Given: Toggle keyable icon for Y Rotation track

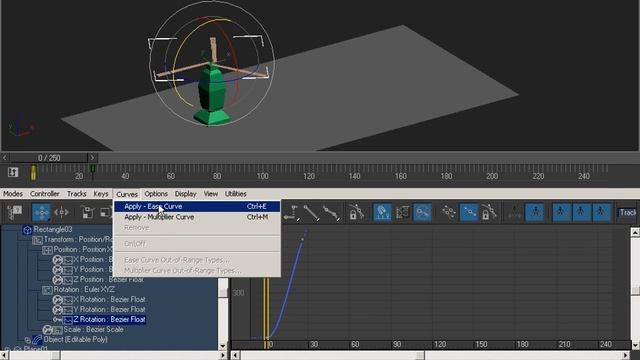Looking at the screenshot, I should tap(58, 309).
